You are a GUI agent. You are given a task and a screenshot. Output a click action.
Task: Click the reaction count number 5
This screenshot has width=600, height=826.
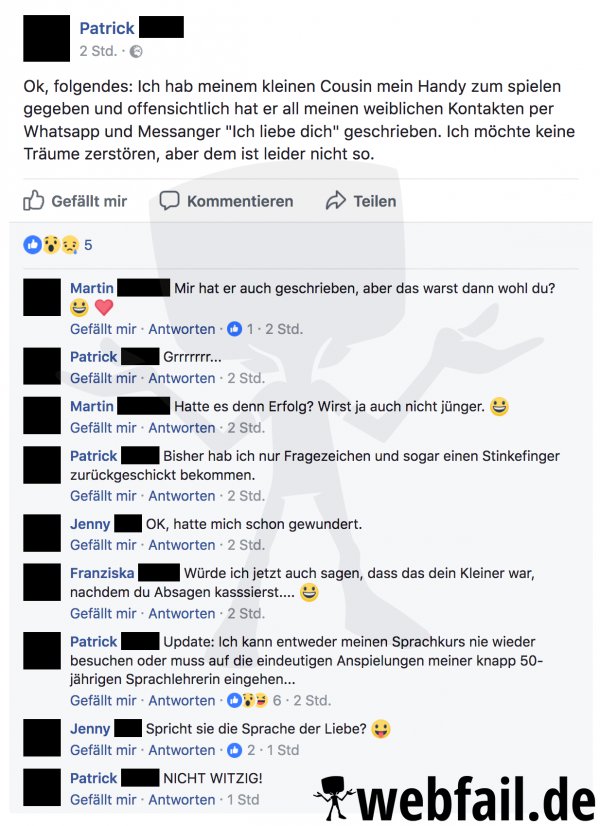pyautogui.click(x=88, y=245)
